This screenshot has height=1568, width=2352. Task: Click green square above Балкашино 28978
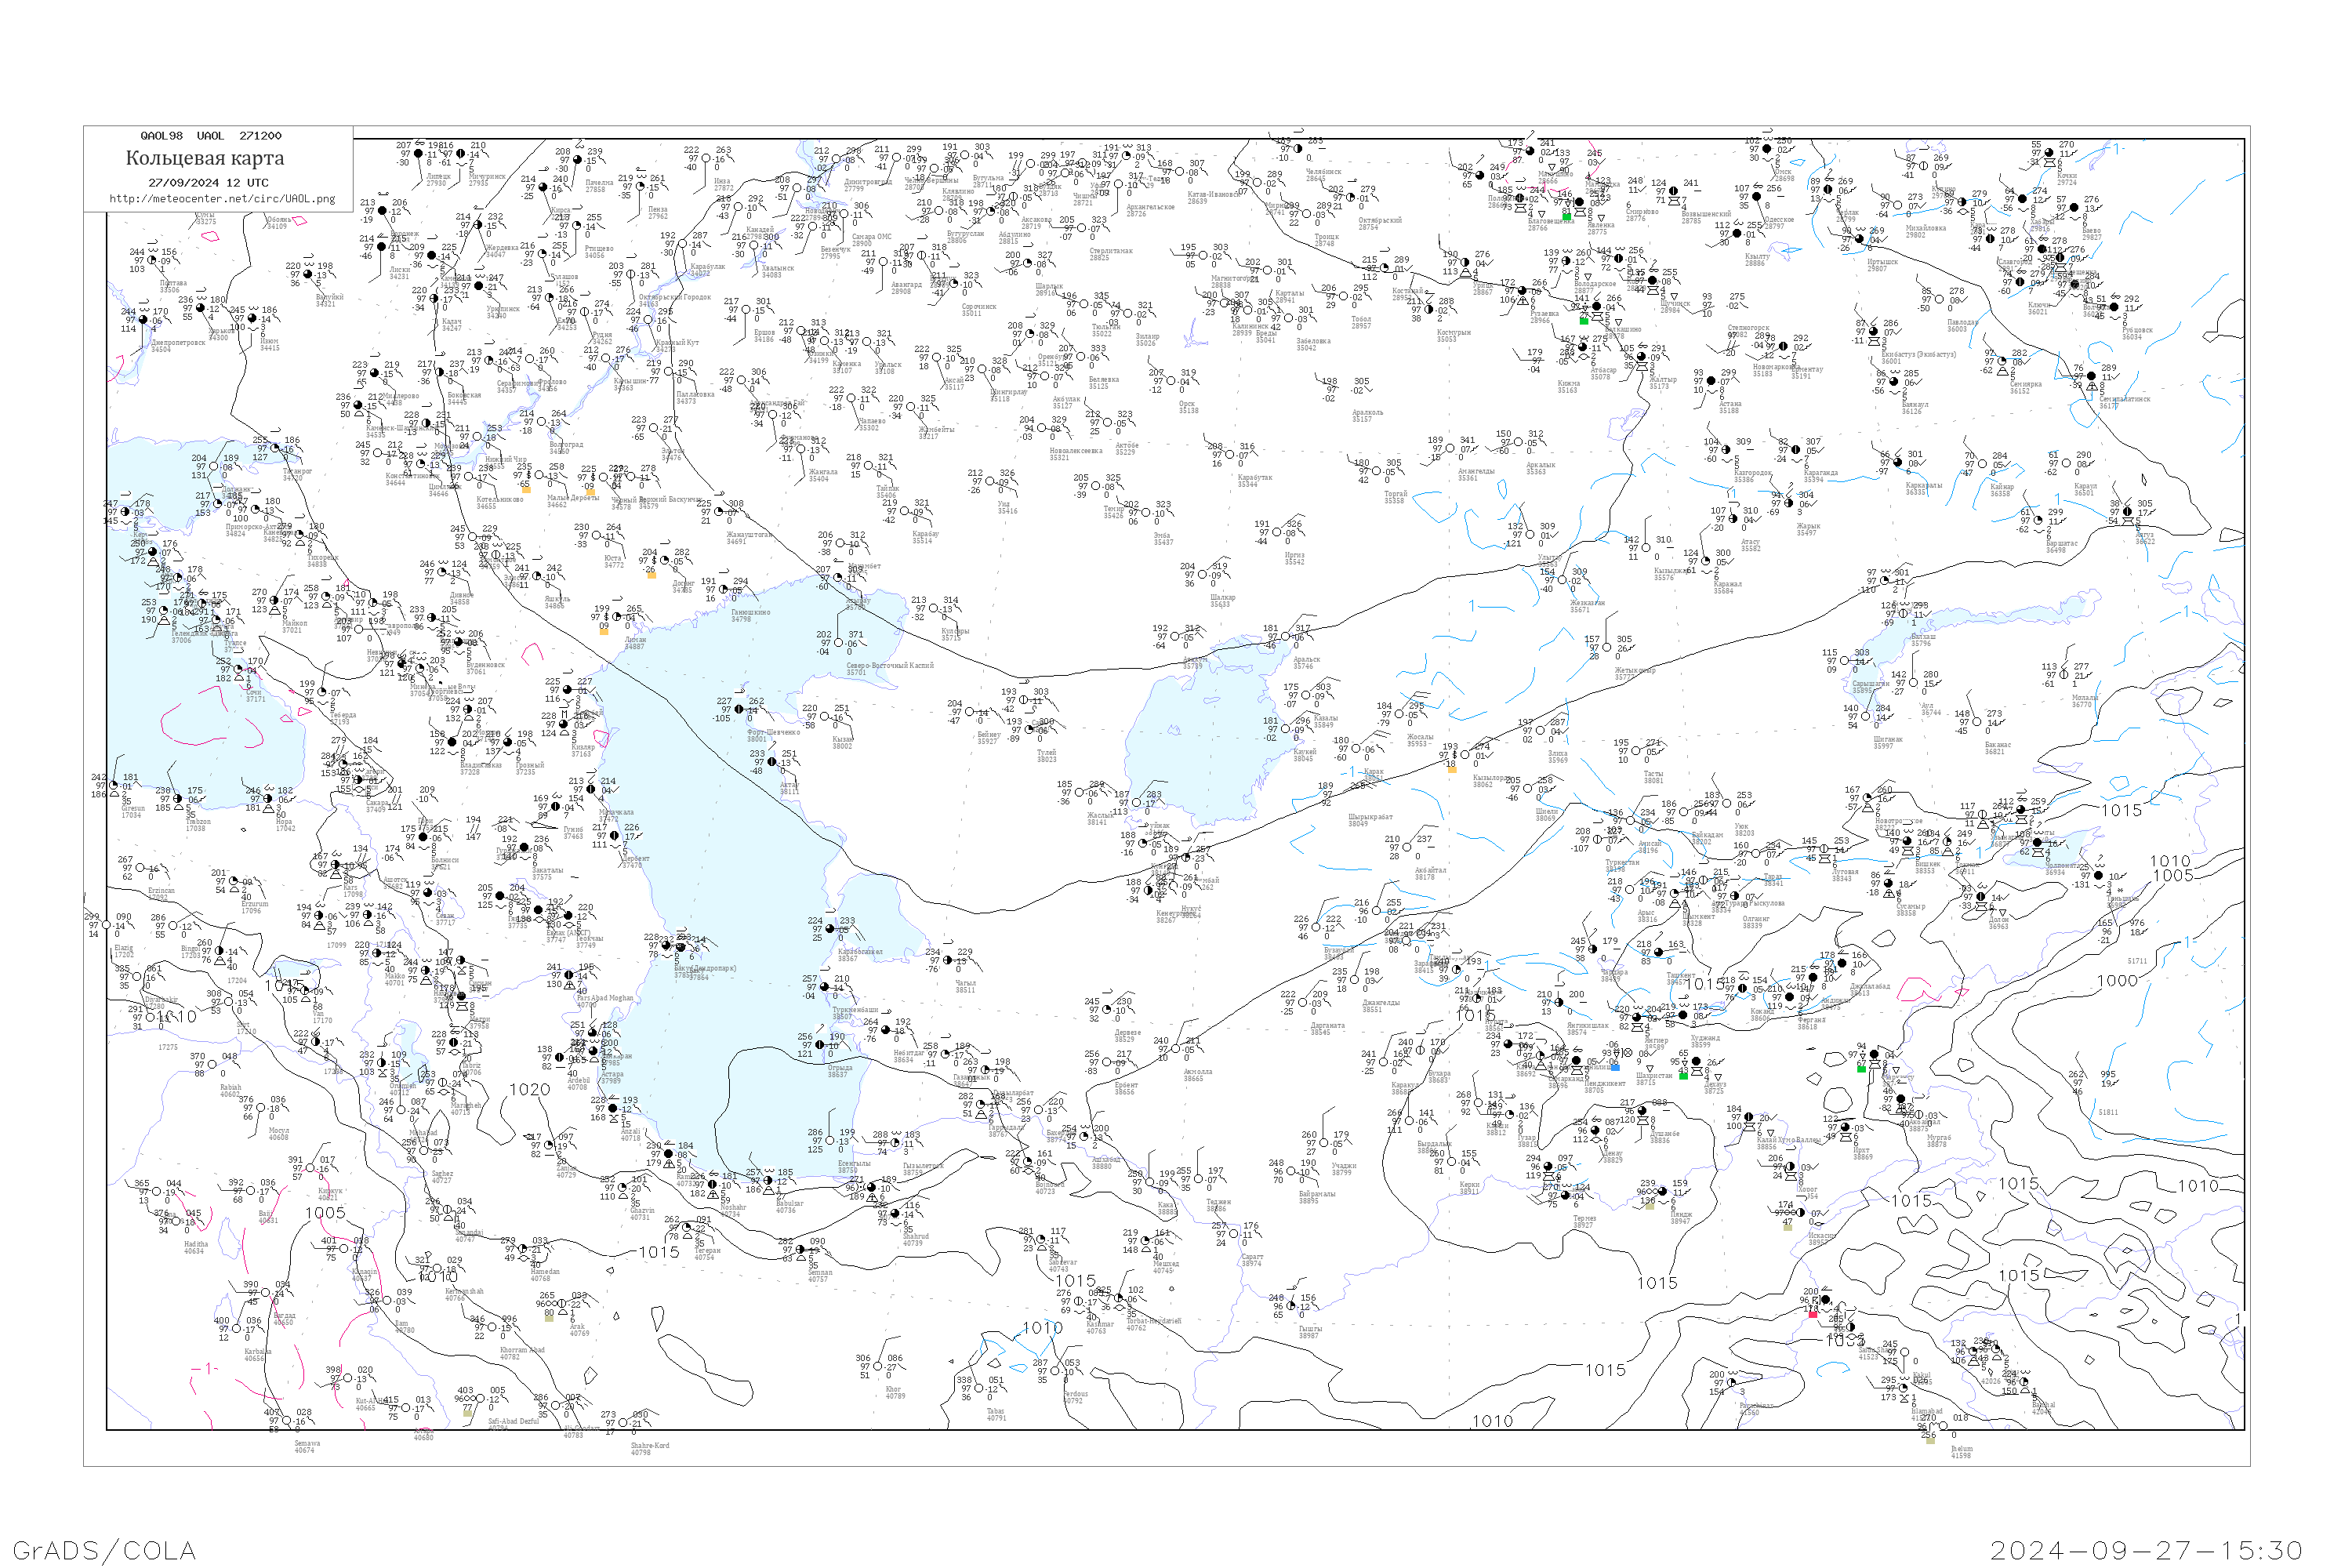click(1583, 321)
